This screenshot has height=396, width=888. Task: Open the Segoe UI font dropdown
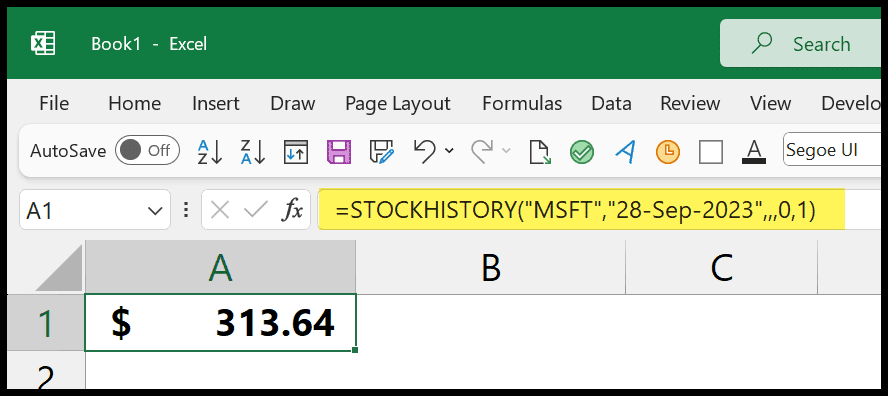pos(832,150)
